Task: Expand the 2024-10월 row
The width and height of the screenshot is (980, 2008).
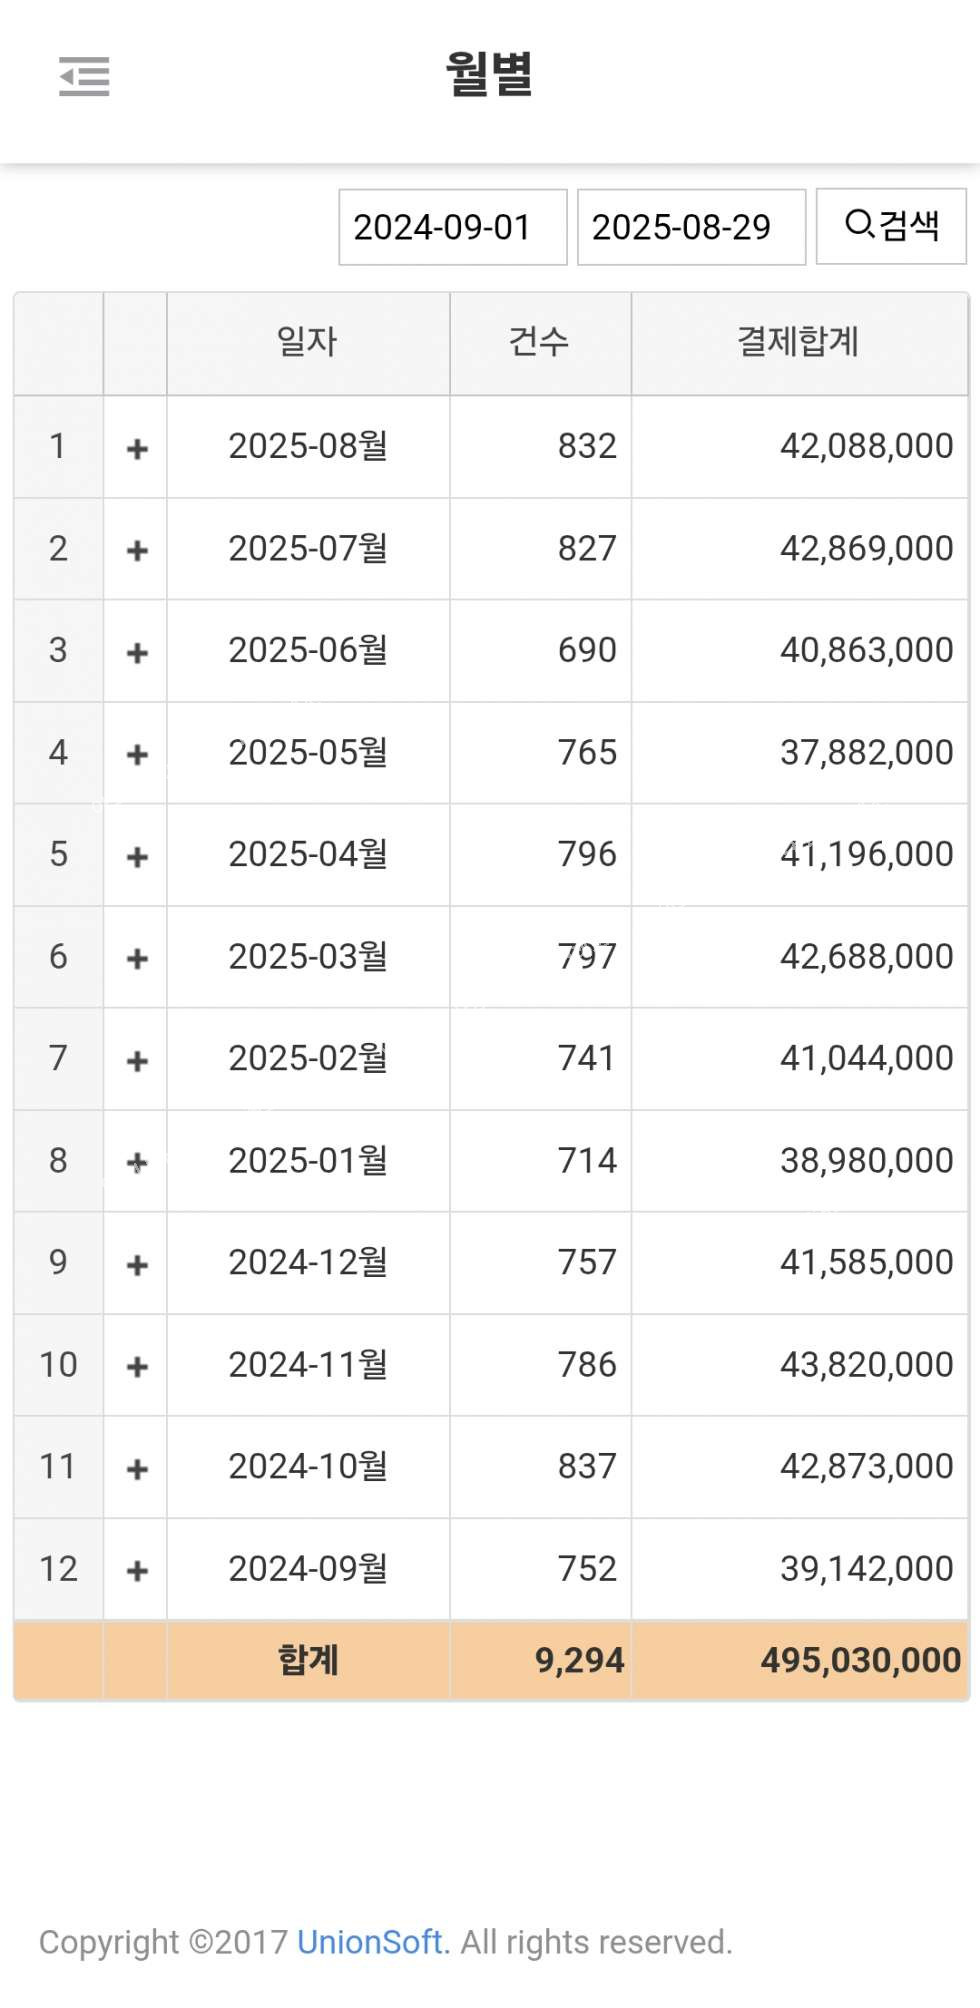Action: [137, 1468]
